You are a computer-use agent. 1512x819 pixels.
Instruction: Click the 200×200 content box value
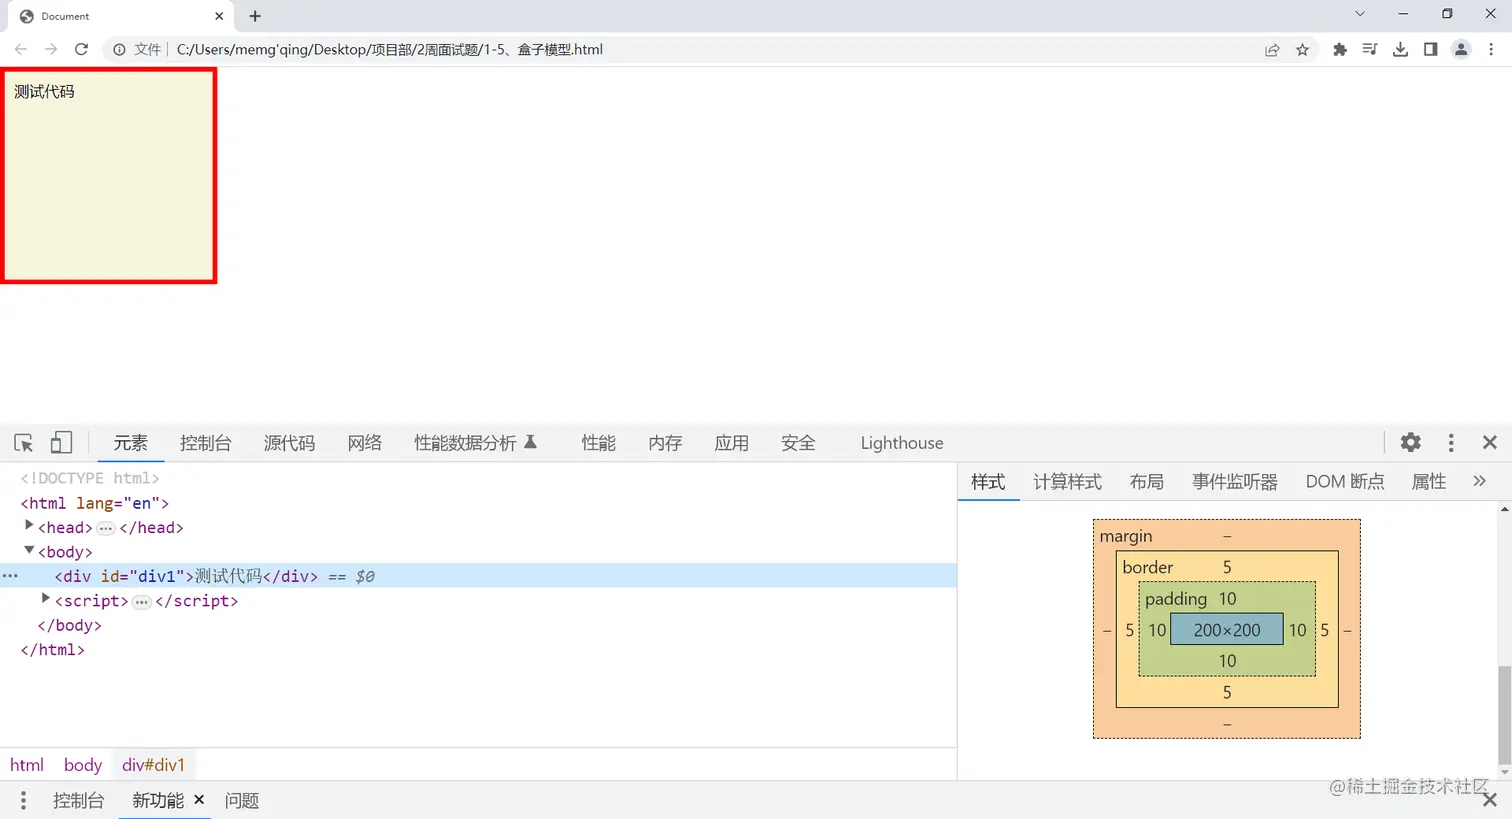click(1227, 630)
